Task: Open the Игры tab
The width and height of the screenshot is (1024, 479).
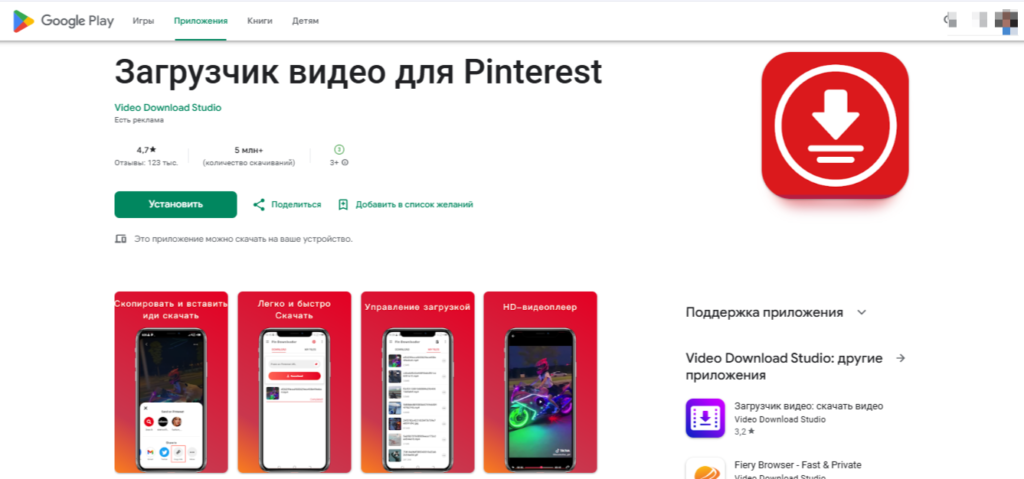Action: click(x=143, y=21)
